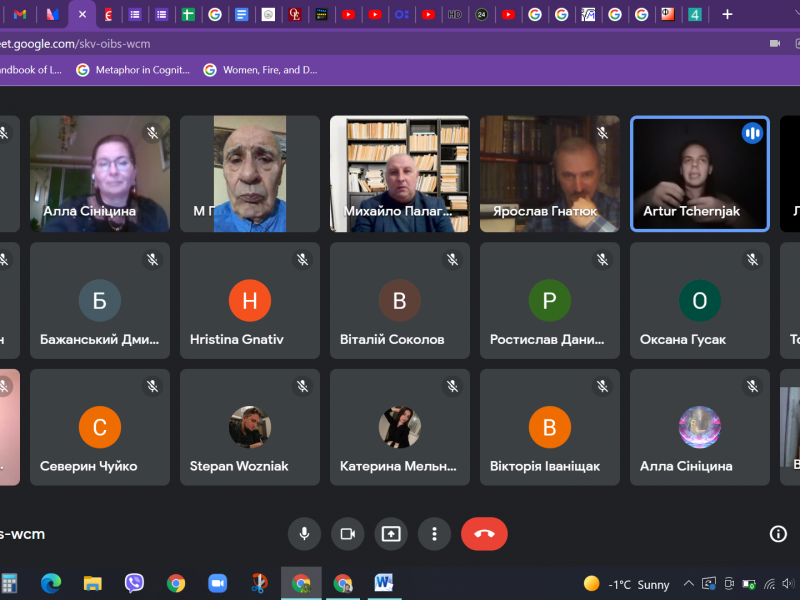Select Artur Tchernjak's video tile
800x600 pixels.
(699, 174)
